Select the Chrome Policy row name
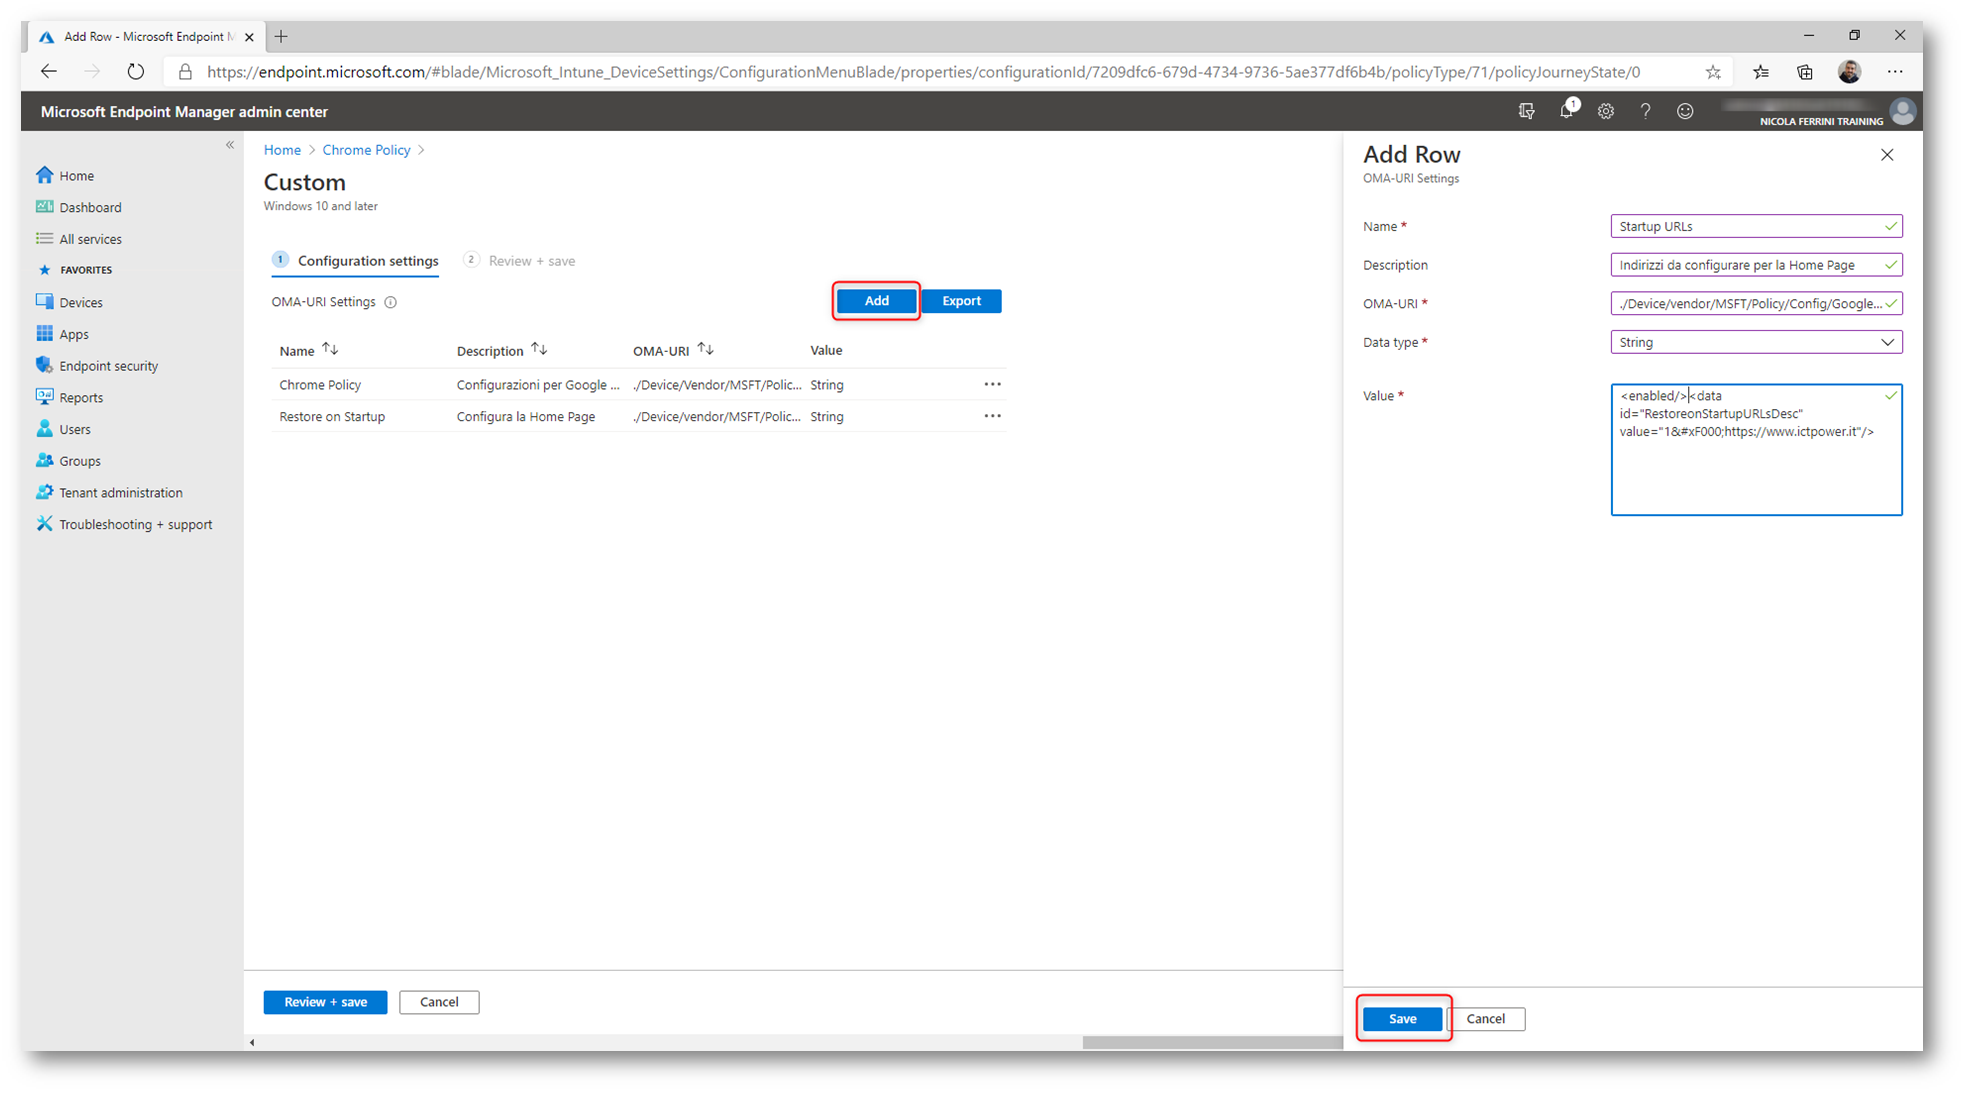The image size is (1965, 1093). click(x=320, y=385)
